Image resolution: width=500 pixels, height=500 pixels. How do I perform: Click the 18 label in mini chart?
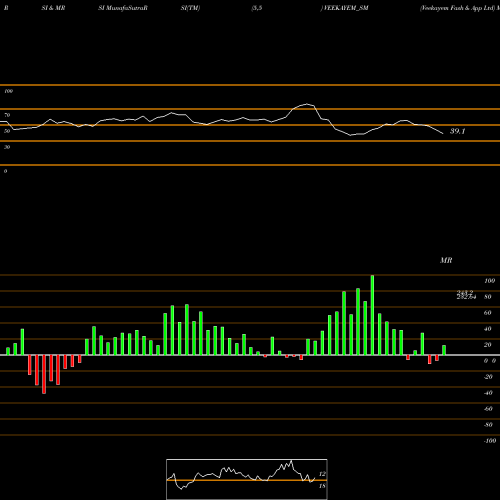(322, 486)
